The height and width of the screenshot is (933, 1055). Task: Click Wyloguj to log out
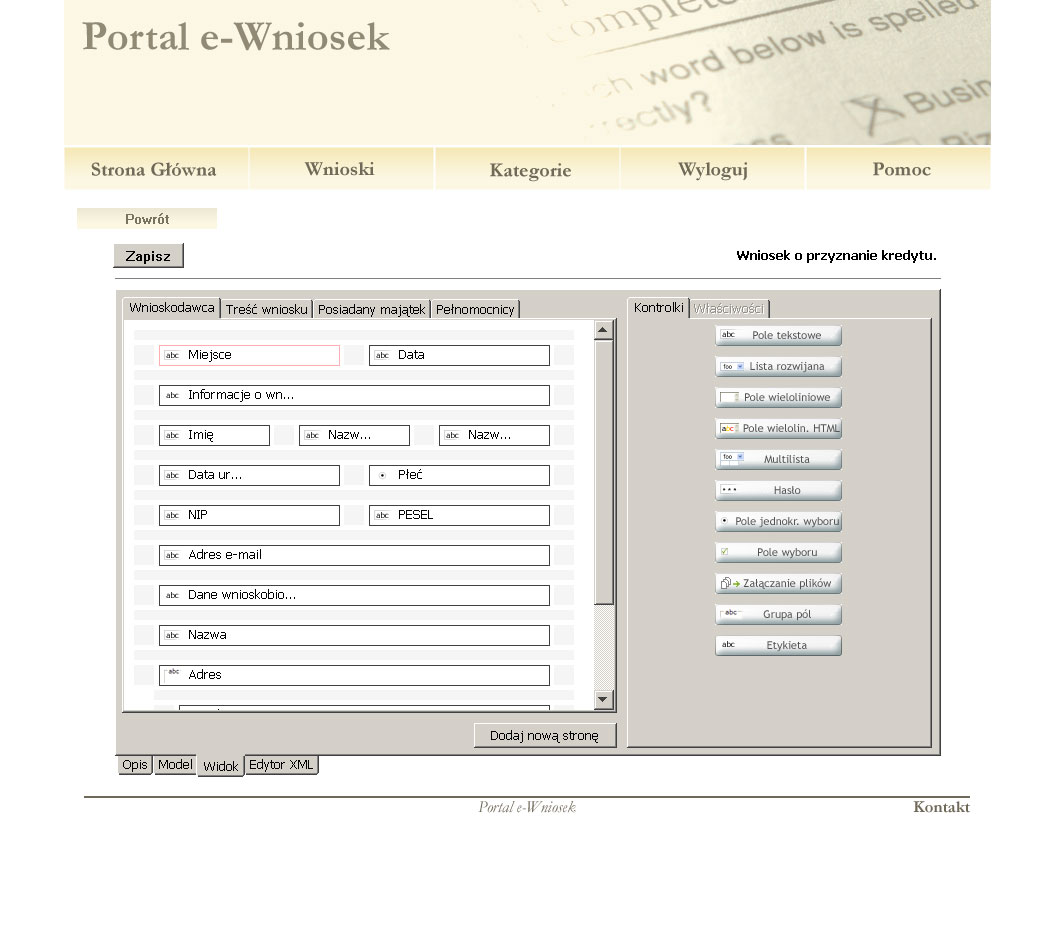coord(713,169)
